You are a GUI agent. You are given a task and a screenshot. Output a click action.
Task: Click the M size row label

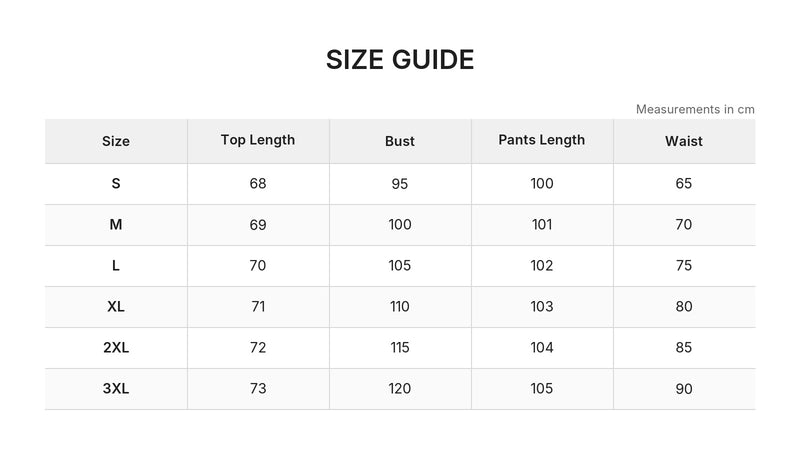(116, 224)
